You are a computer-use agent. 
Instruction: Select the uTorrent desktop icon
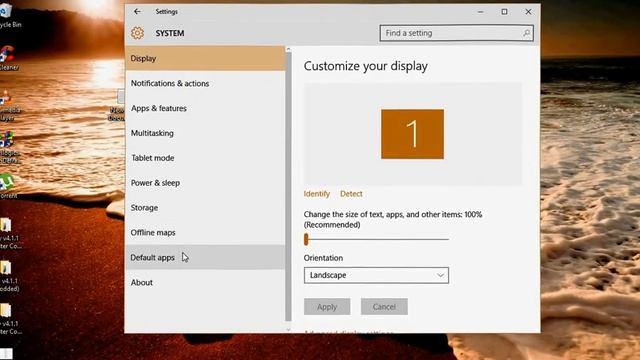7,186
